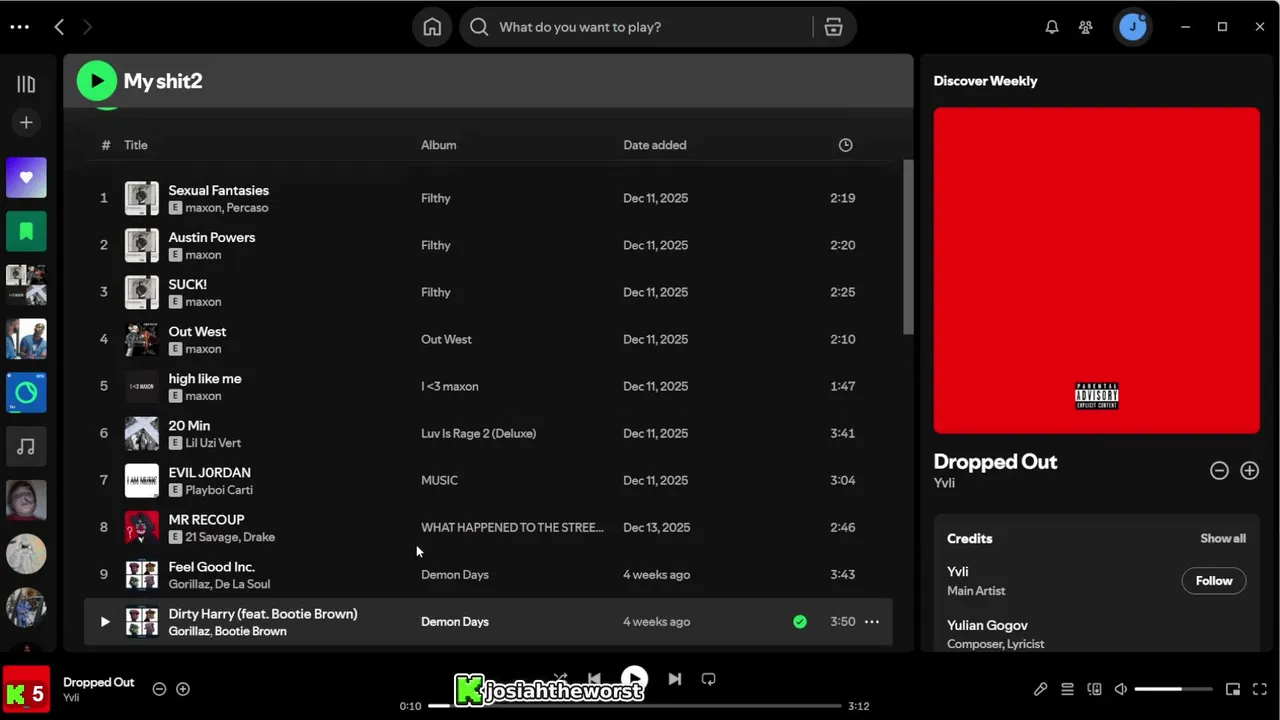Play the My shit2 playlist
Viewport: 1280px width, 720px height.
pos(97,81)
